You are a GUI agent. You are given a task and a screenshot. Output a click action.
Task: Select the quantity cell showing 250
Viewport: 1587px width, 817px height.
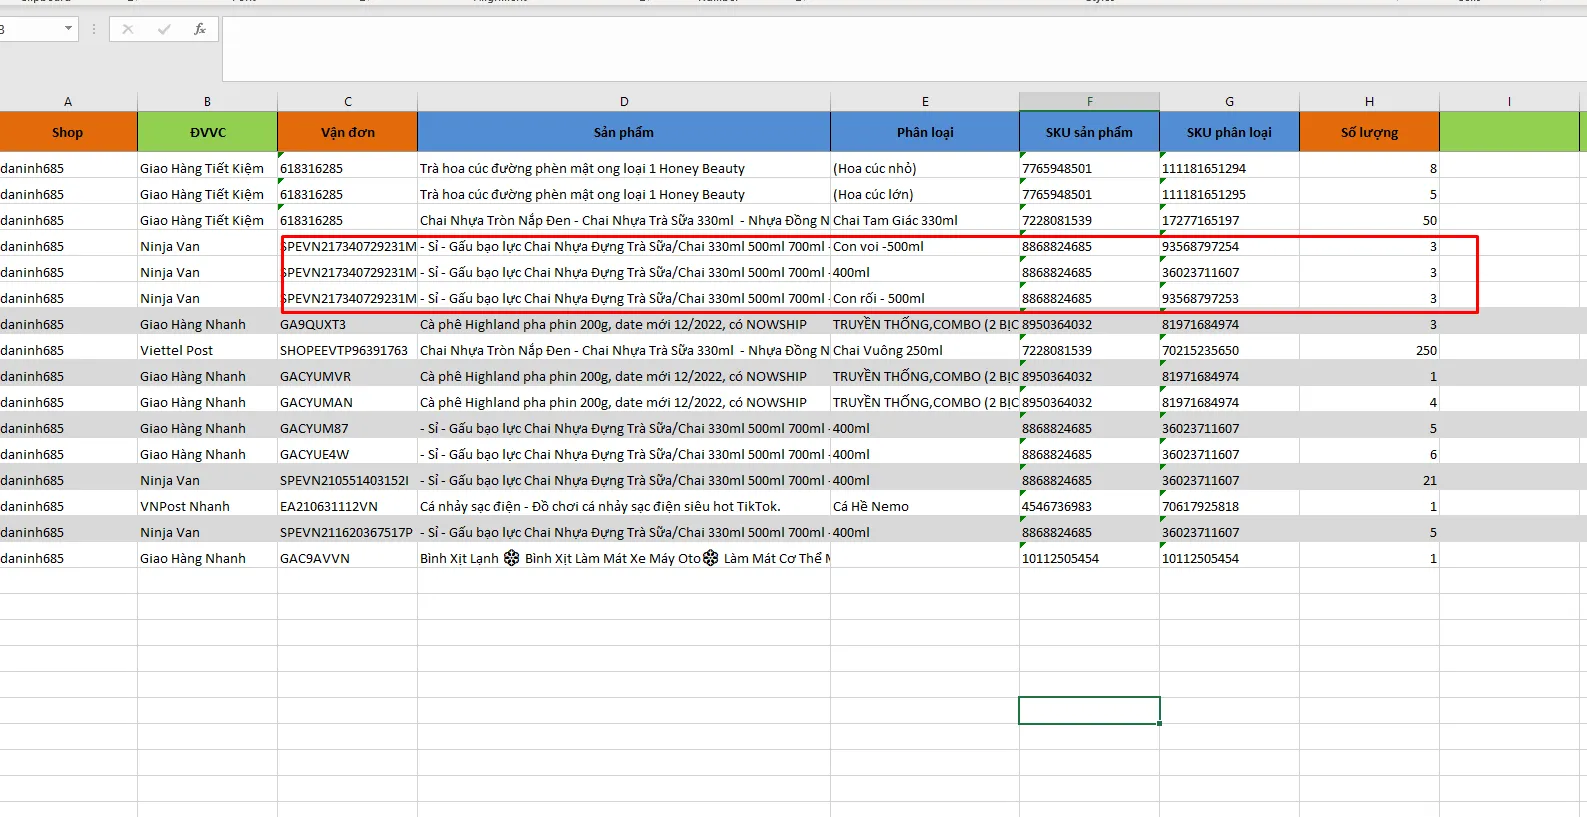coord(1370,350)
